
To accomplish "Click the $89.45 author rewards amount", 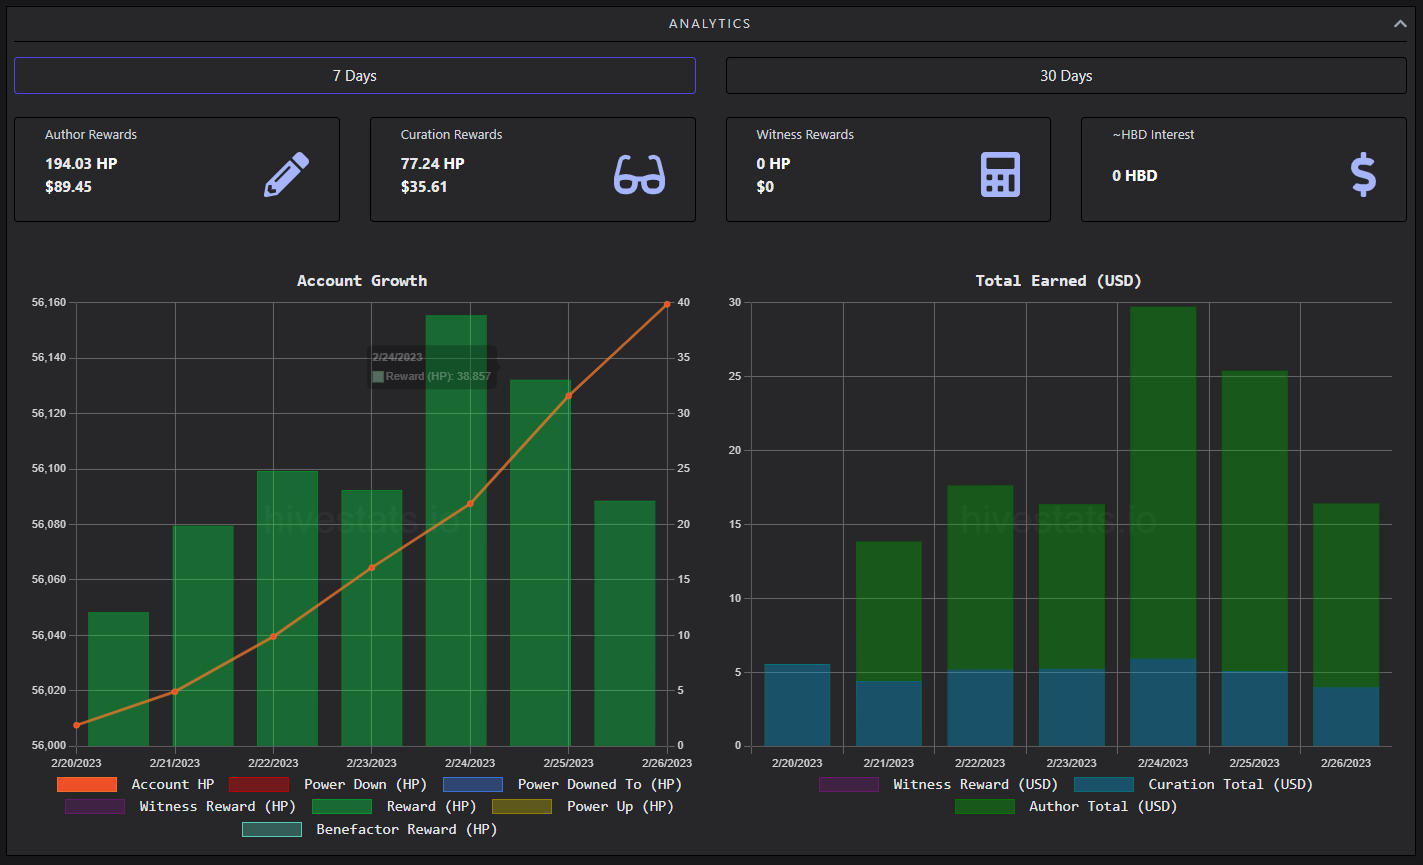I will tap(68, 187).
